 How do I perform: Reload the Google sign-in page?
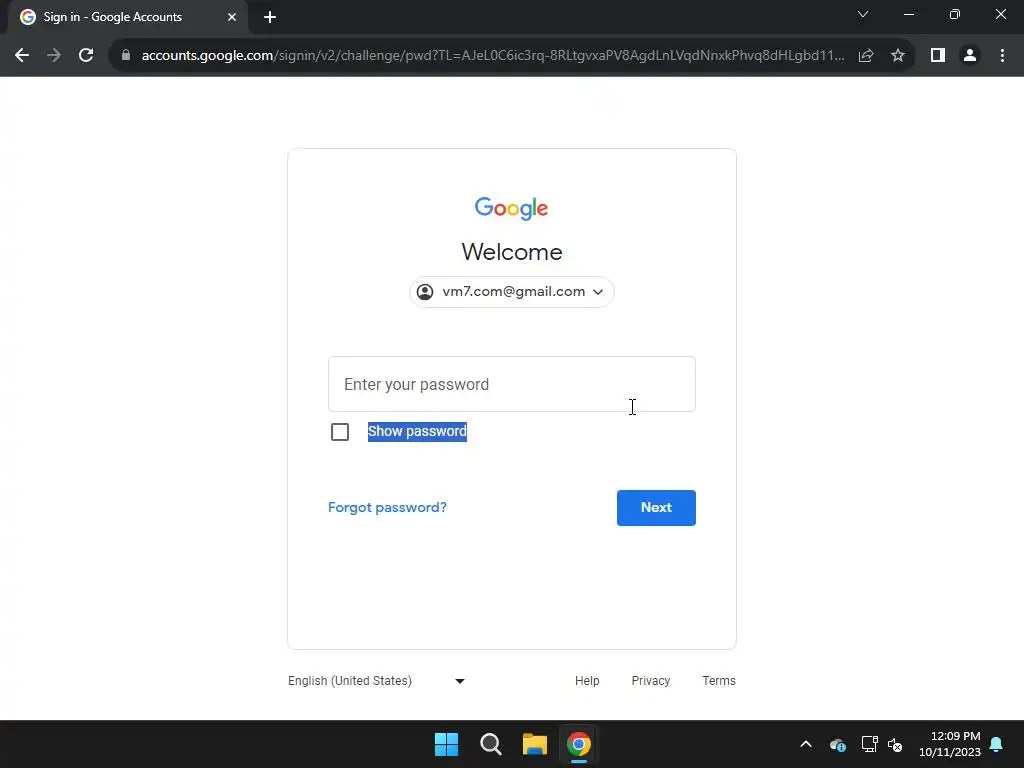(86, 56)
